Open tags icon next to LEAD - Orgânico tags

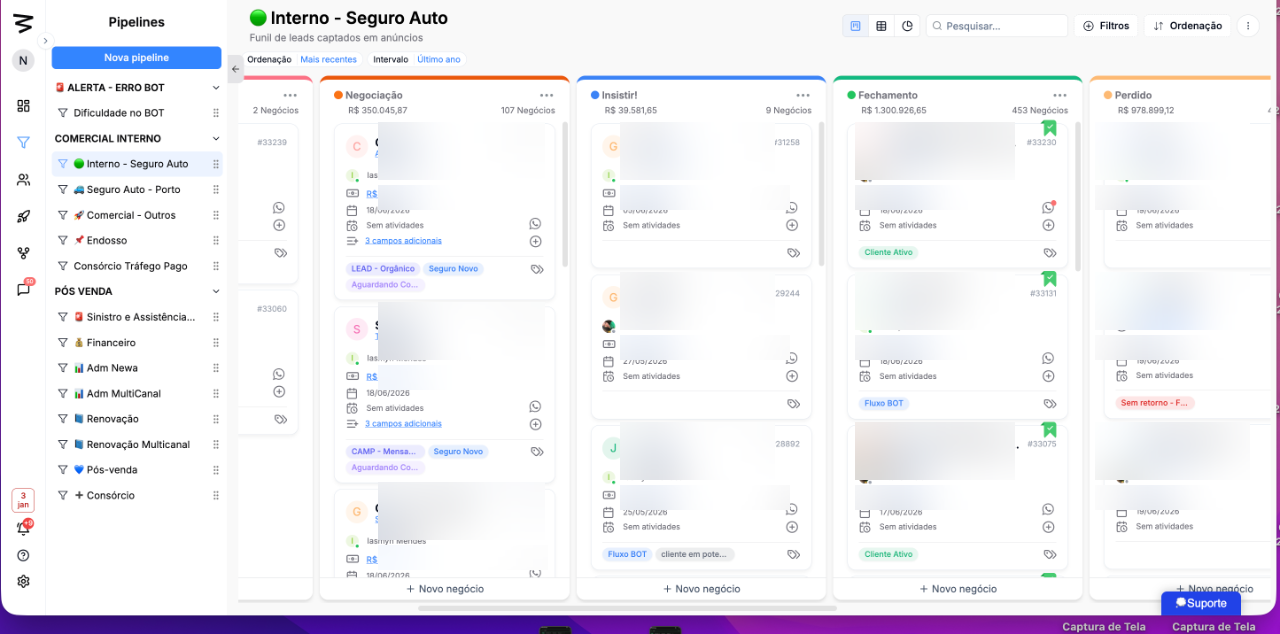click(536, 269)
